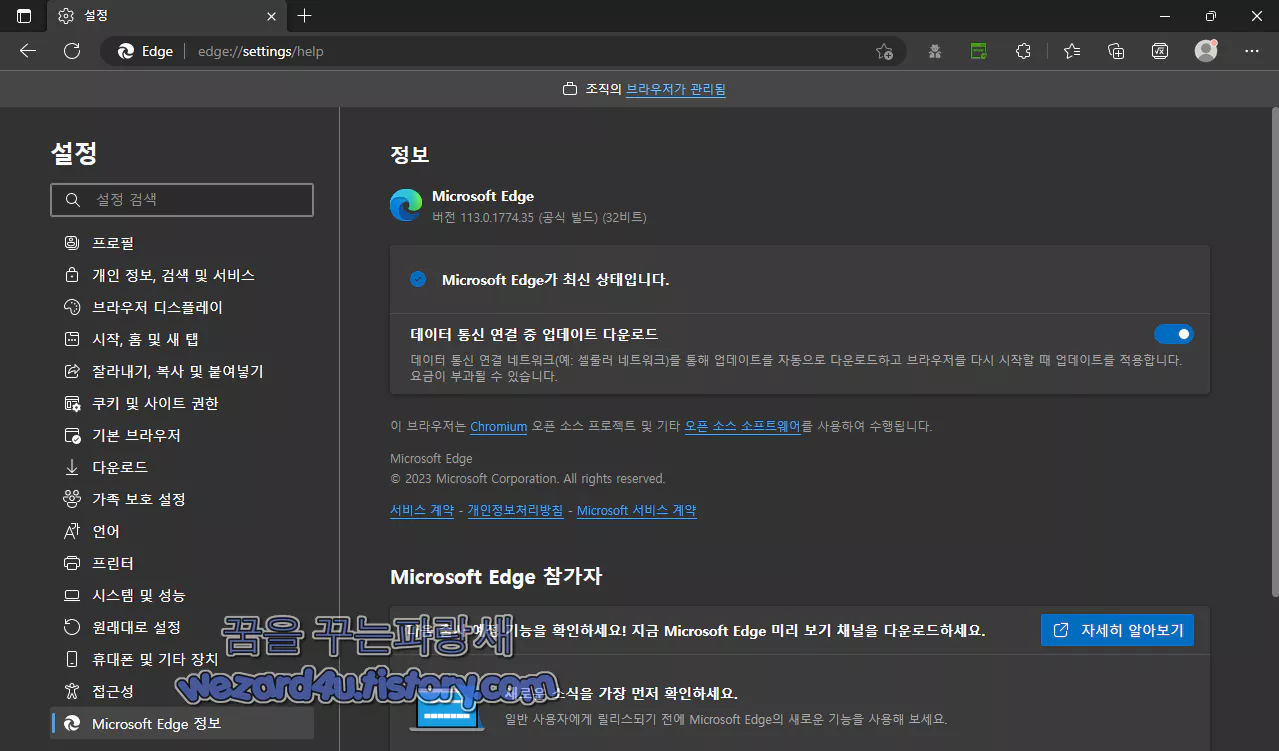Click the browser icon beside 기본 브라우저
The image size is (1279, 751).
pos(72,435)
